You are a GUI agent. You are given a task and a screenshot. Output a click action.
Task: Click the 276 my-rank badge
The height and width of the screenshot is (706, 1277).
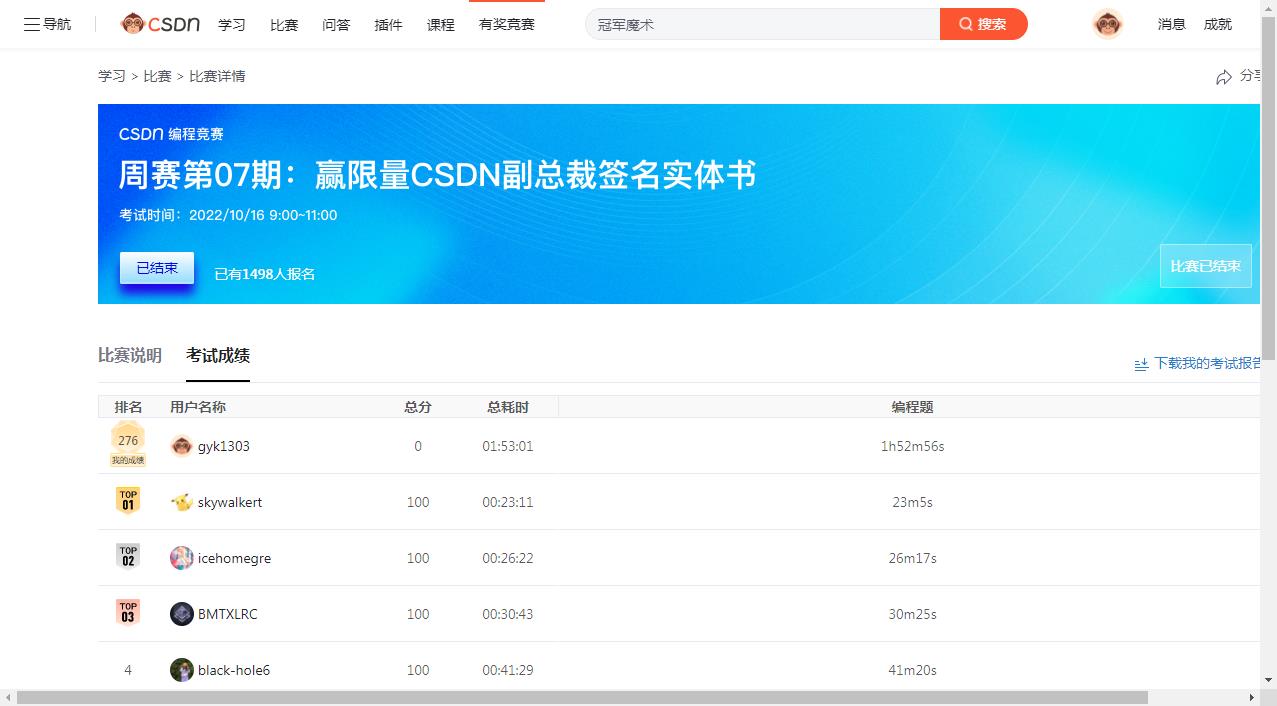pyautogui.click(x=128, y=444)
